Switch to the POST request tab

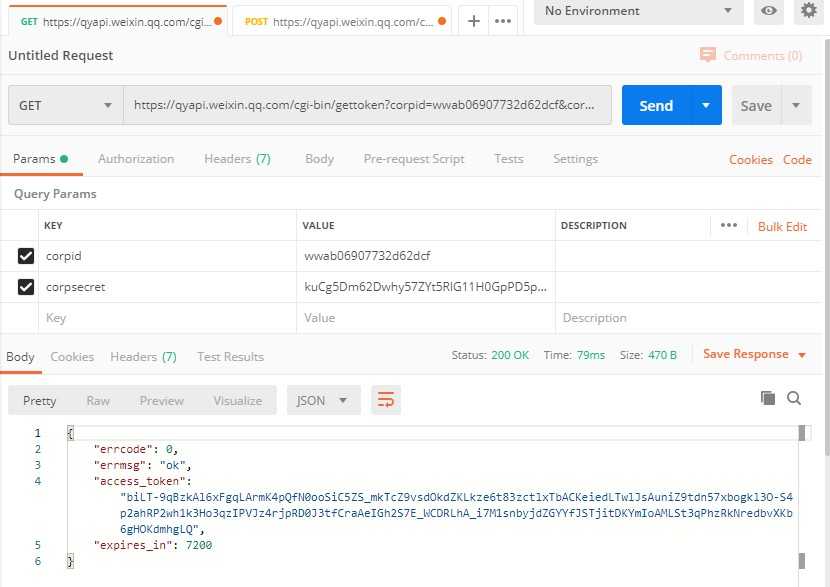click(341, 21)
